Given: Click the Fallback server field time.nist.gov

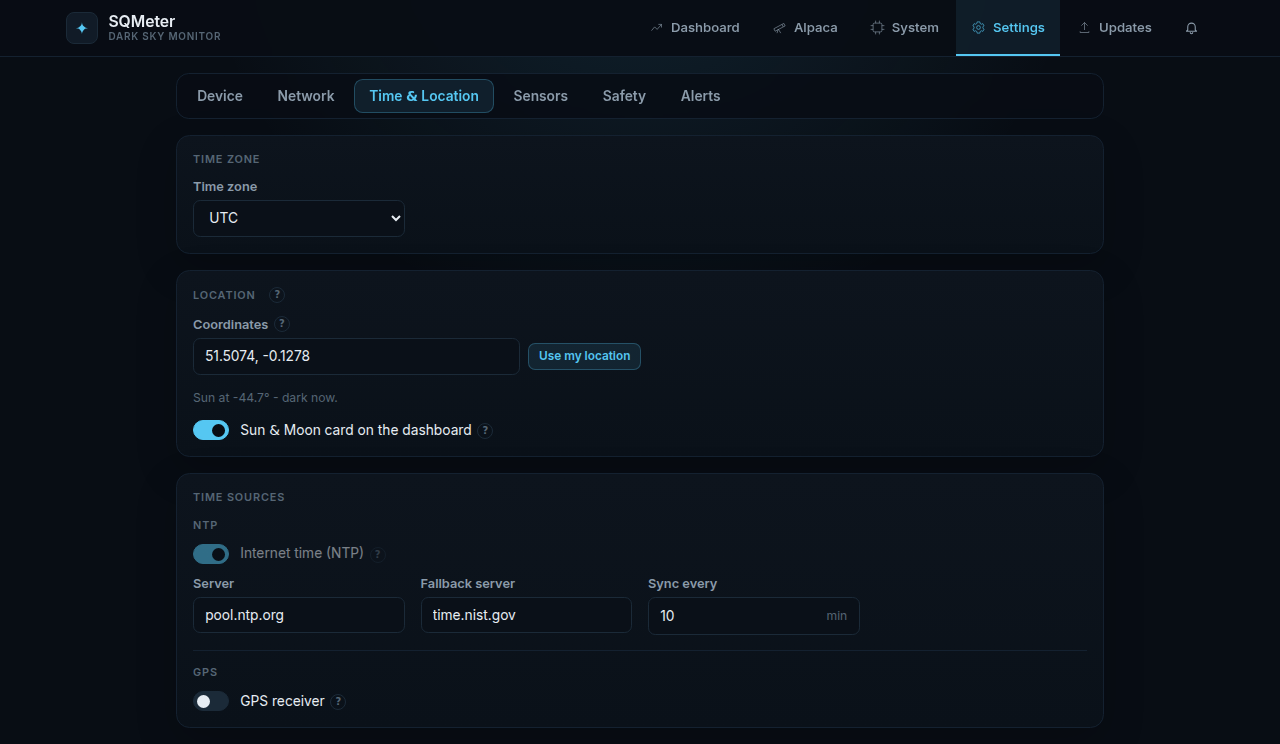Looking at the screenshot, I should (526, 616).
